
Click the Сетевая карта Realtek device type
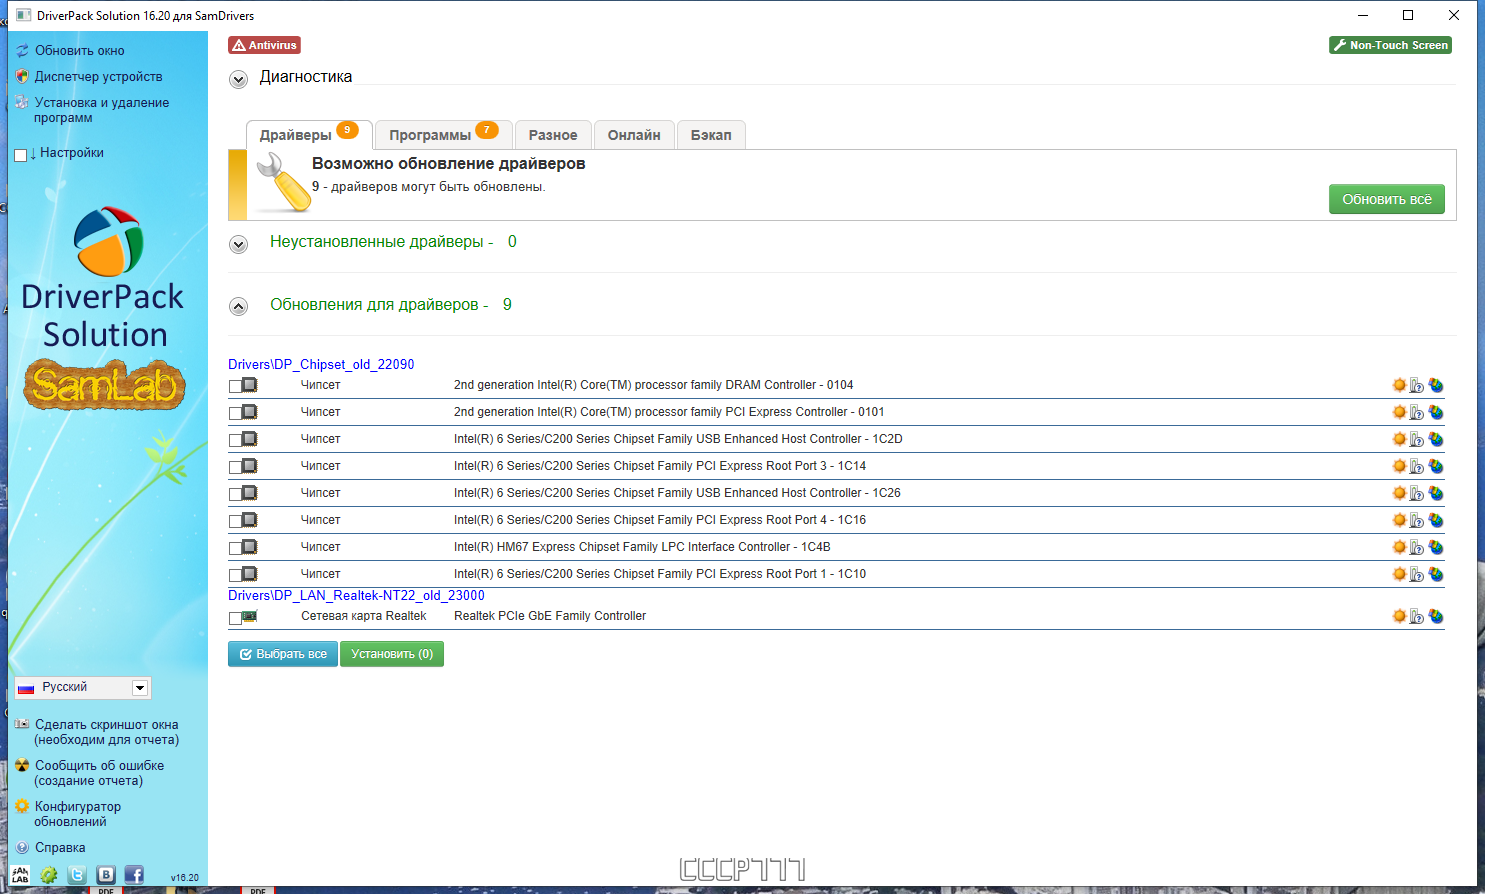(364, 616)
